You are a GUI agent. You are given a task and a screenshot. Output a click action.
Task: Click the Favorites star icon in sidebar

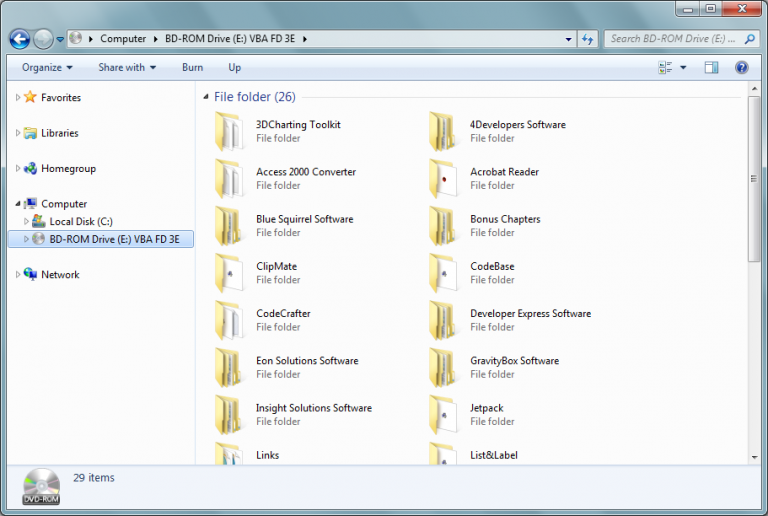tap(31, 98)
